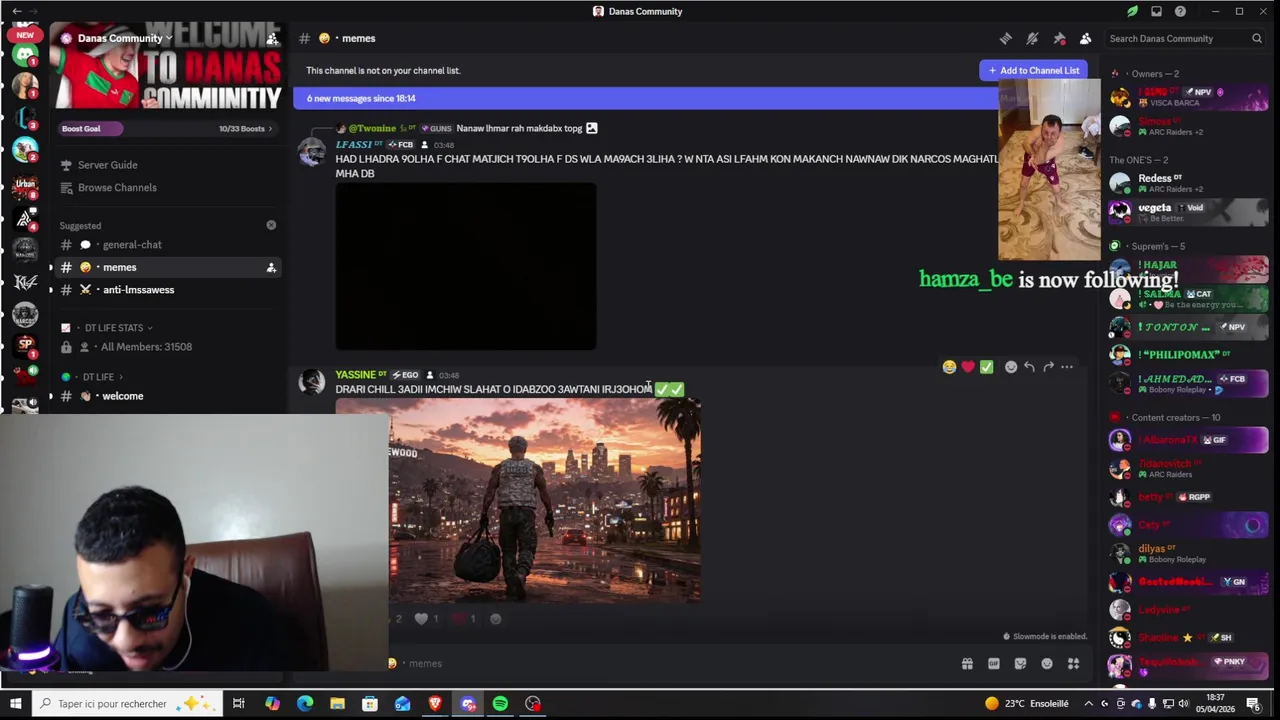Image resolution: width=1280 pixels, height=720 pixels.
Task: Click the search magnifier icon
Action: pos(1257,38)
